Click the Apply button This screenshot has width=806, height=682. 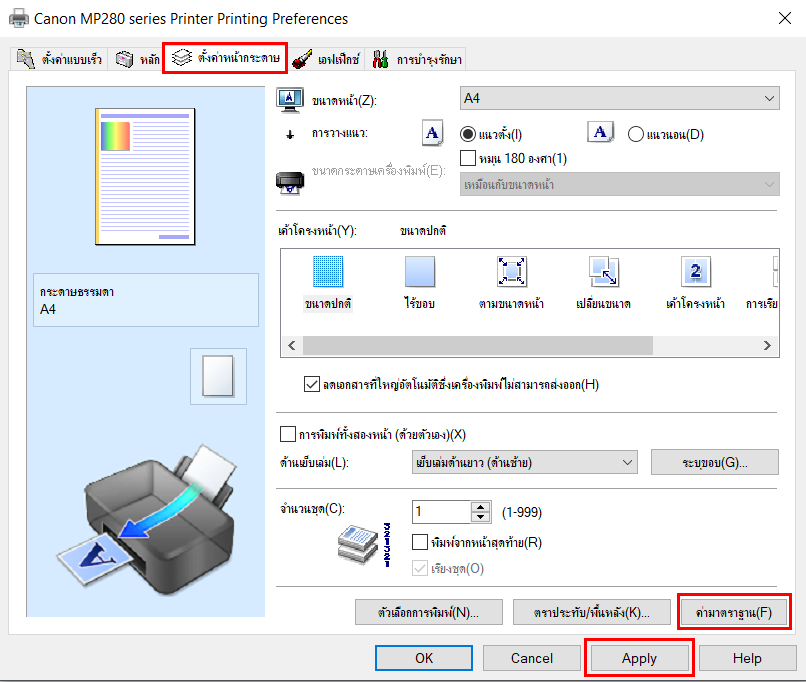[639, 658]
